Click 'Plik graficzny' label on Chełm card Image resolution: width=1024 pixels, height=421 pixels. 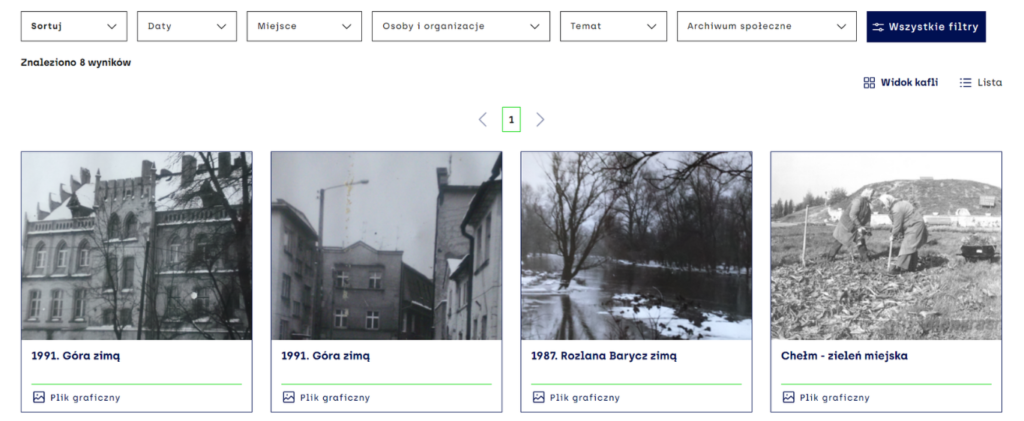[x=835, y=398]
